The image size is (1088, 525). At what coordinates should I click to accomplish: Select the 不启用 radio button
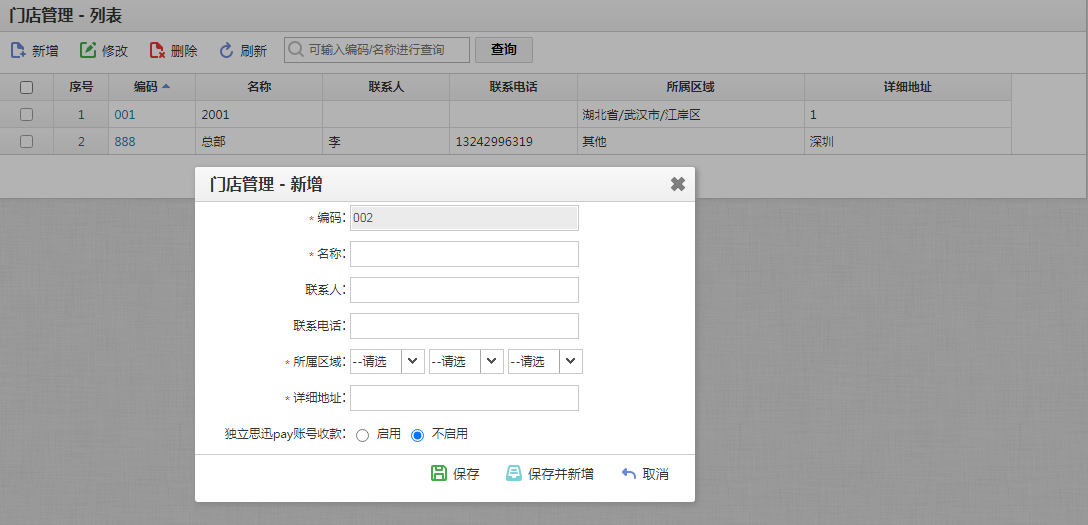pos(417,436)
